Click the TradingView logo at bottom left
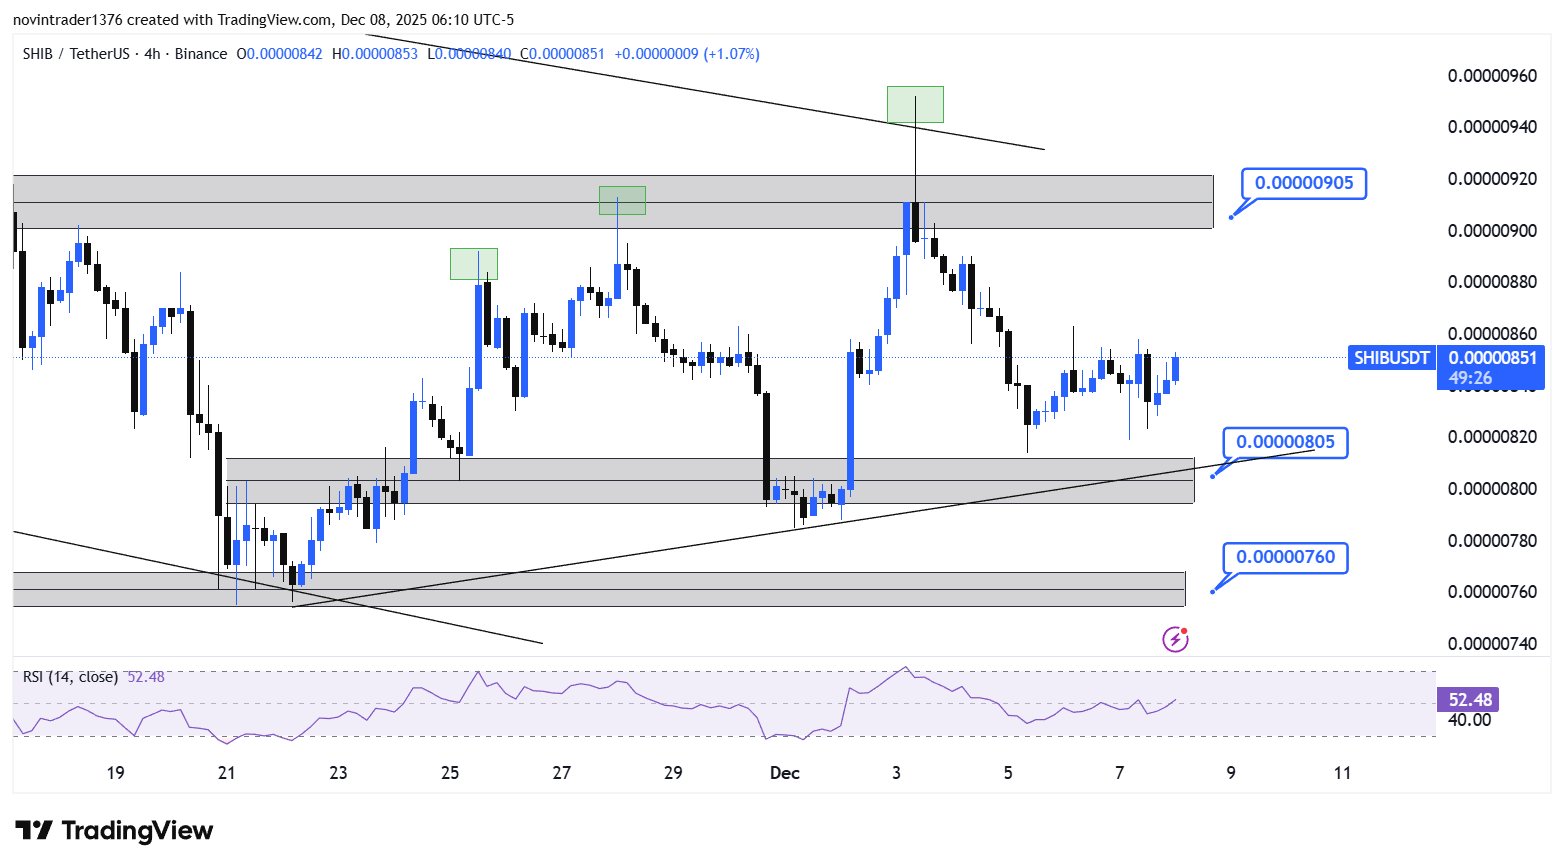This screenshot has width=1564, height=868. 114,831
